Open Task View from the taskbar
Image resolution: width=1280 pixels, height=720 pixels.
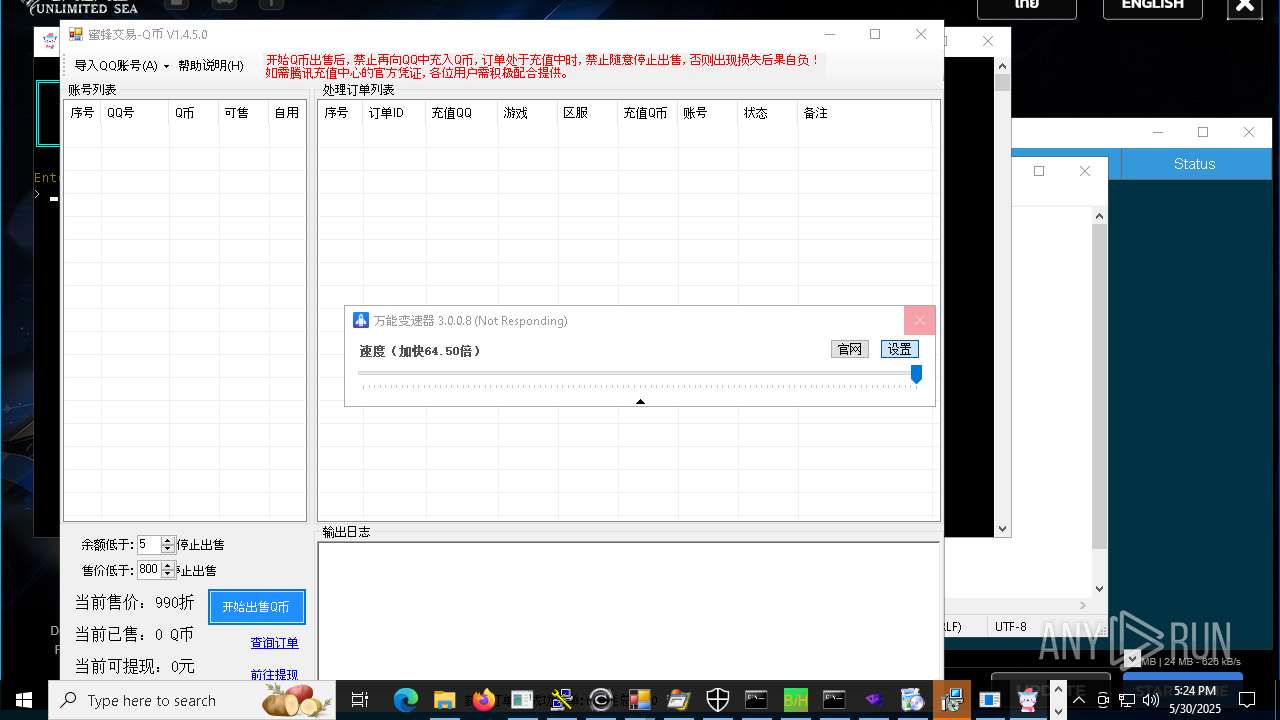tap(360, 700)
